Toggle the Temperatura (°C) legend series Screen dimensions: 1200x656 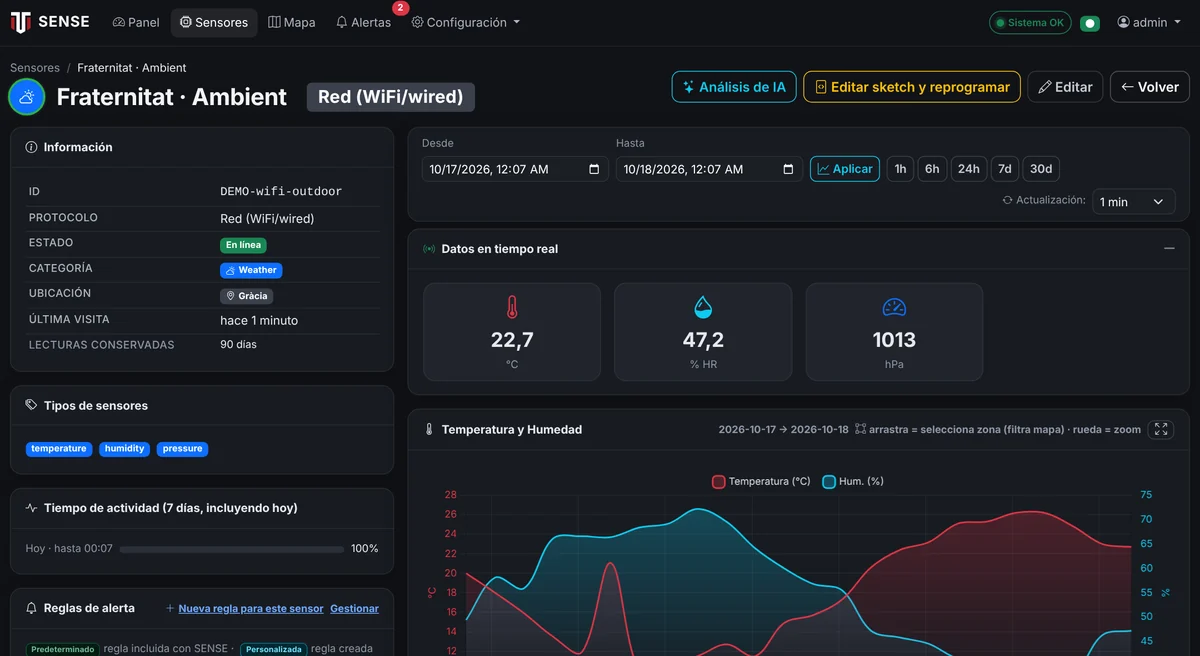tap(761, 481)
